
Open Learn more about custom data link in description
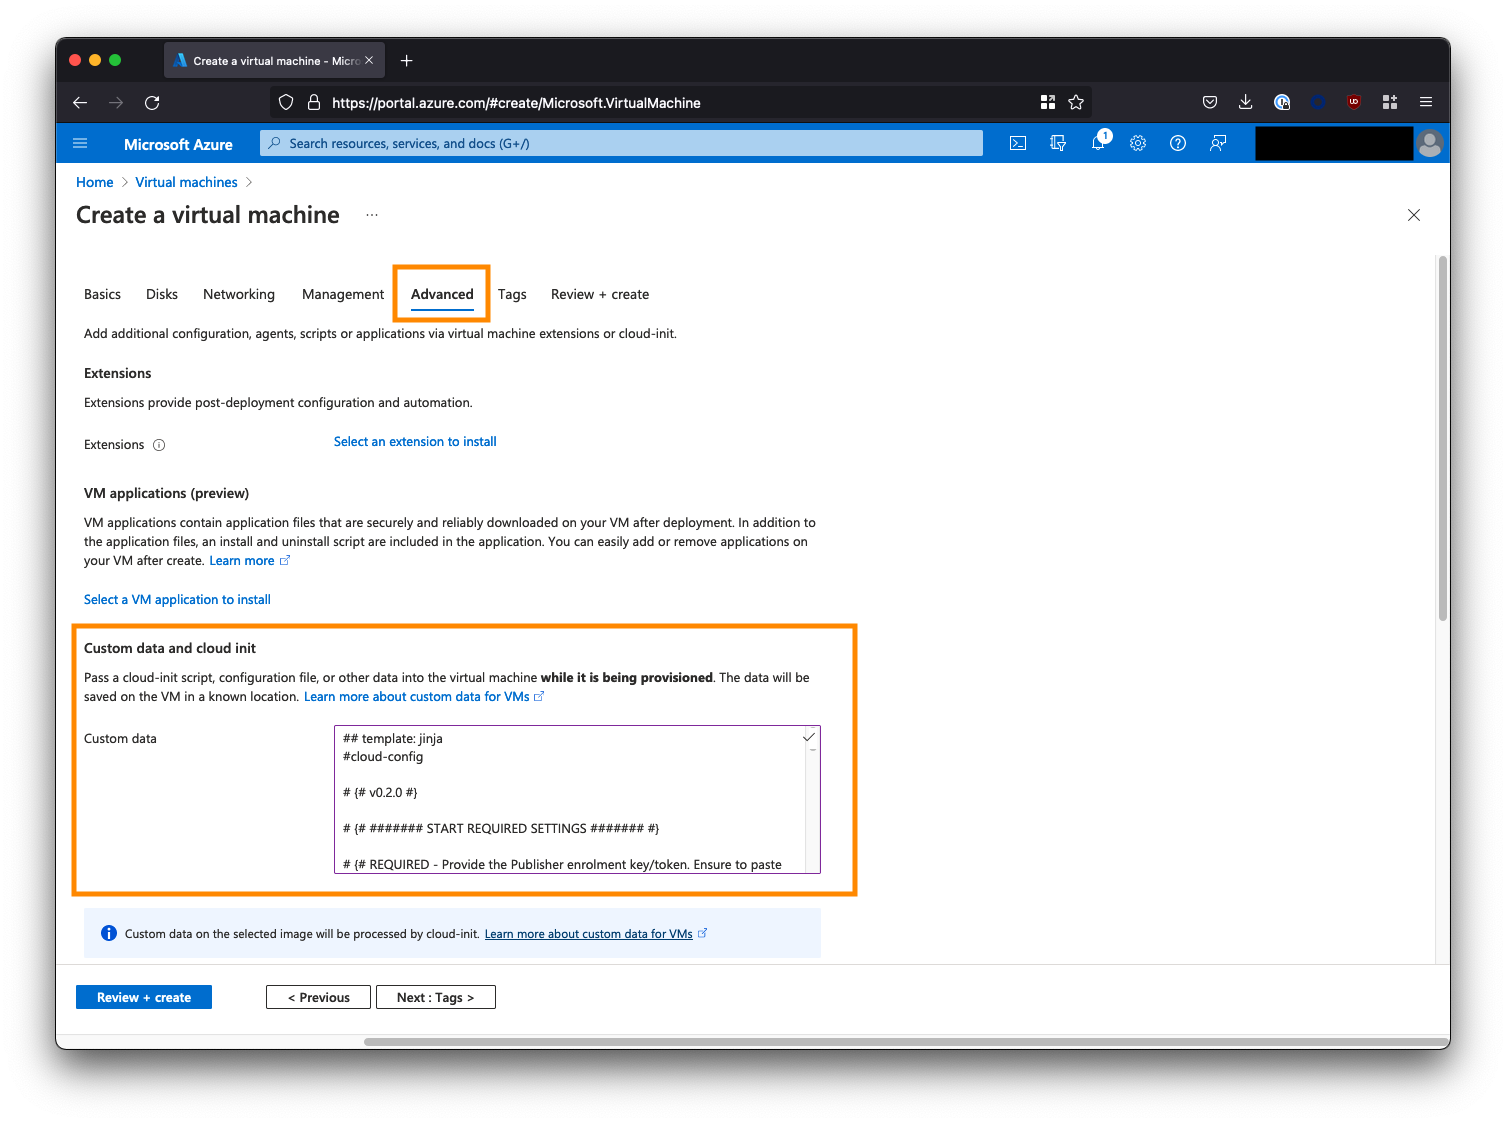(x=424, y=697)
